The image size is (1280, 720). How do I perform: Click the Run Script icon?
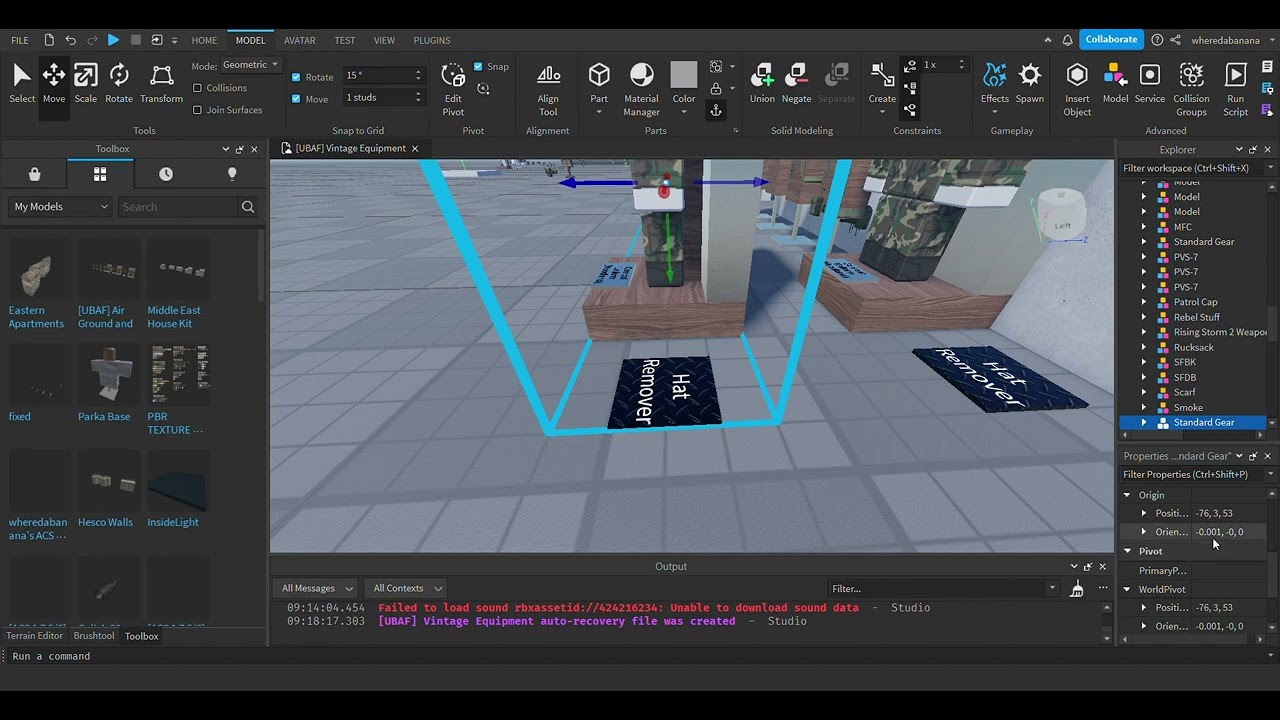pos(1236,80)
